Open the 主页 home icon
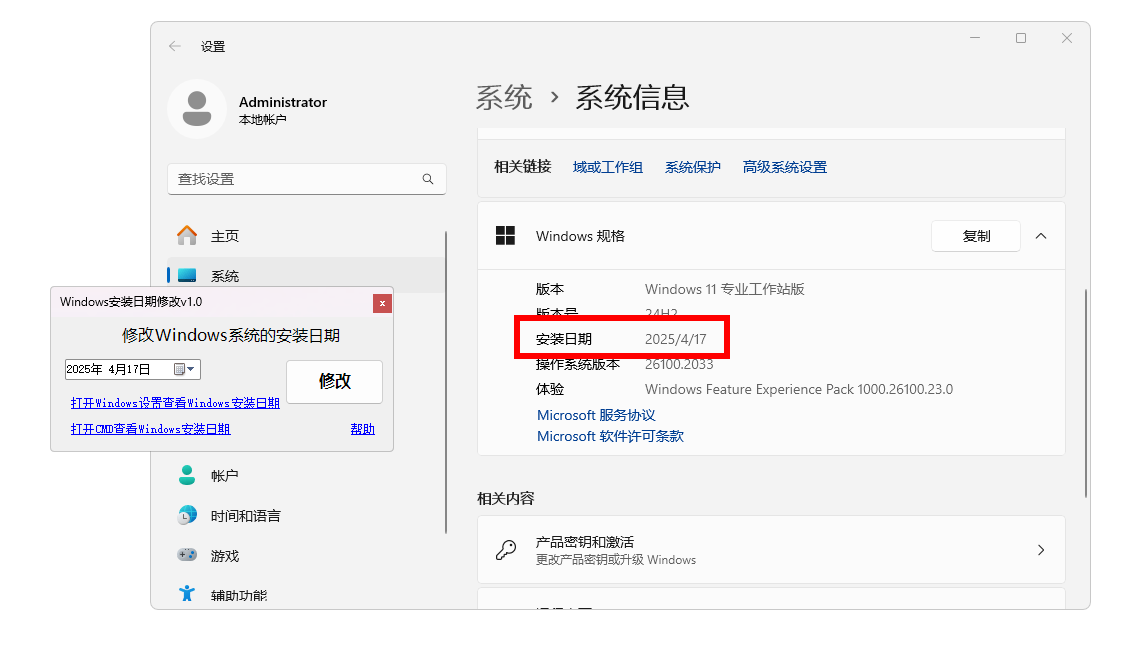1134x655 pixels. click(187, 236)
